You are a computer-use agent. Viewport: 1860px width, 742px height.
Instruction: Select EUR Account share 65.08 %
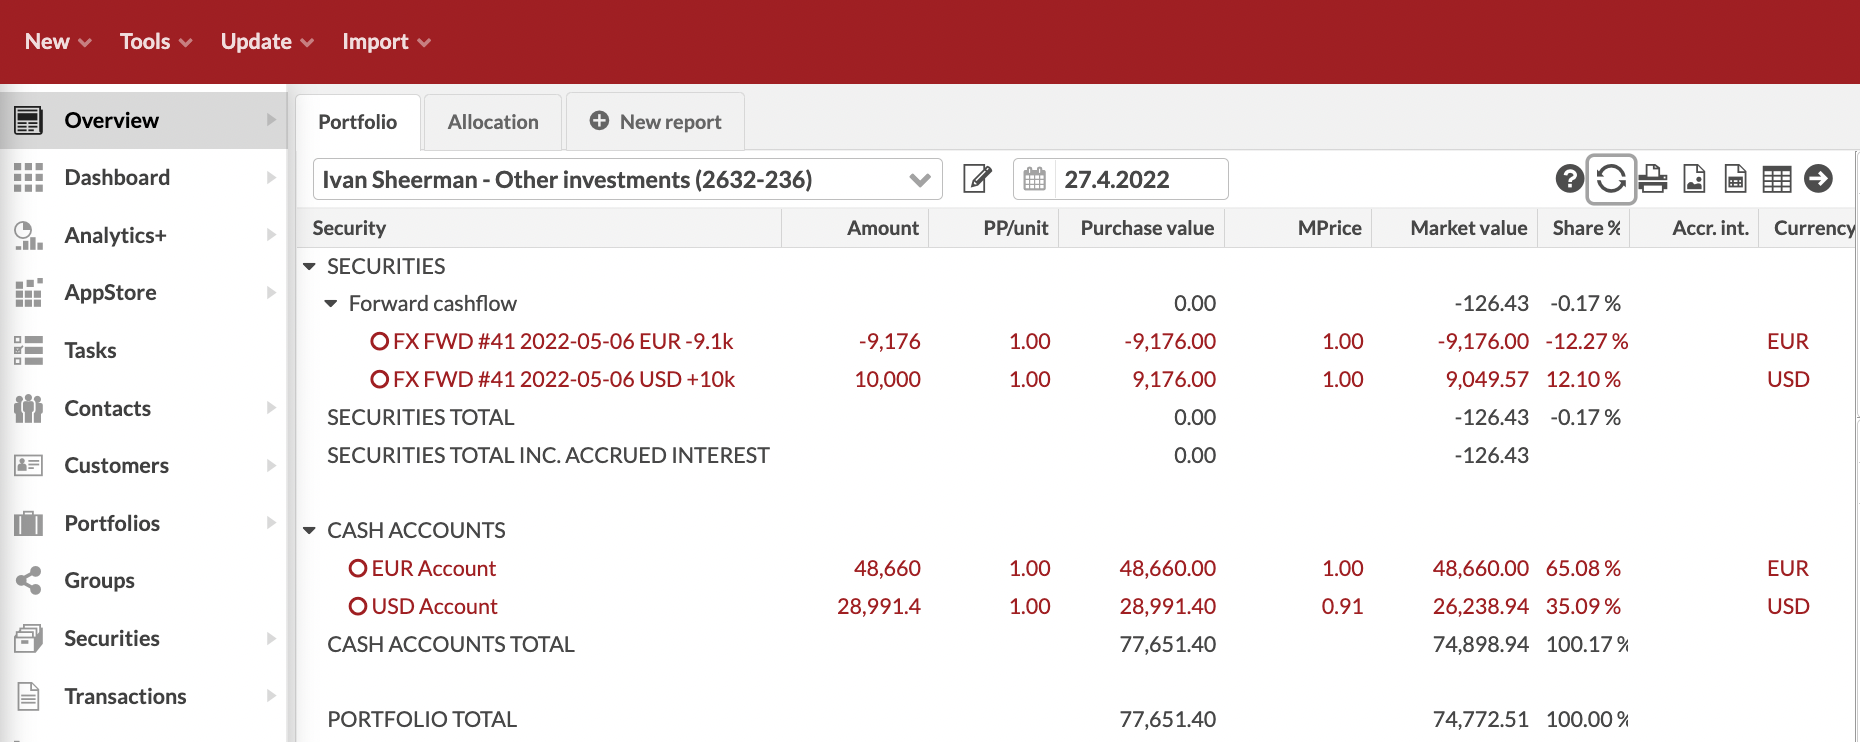pyautogui.click(x=1583, y=568)
